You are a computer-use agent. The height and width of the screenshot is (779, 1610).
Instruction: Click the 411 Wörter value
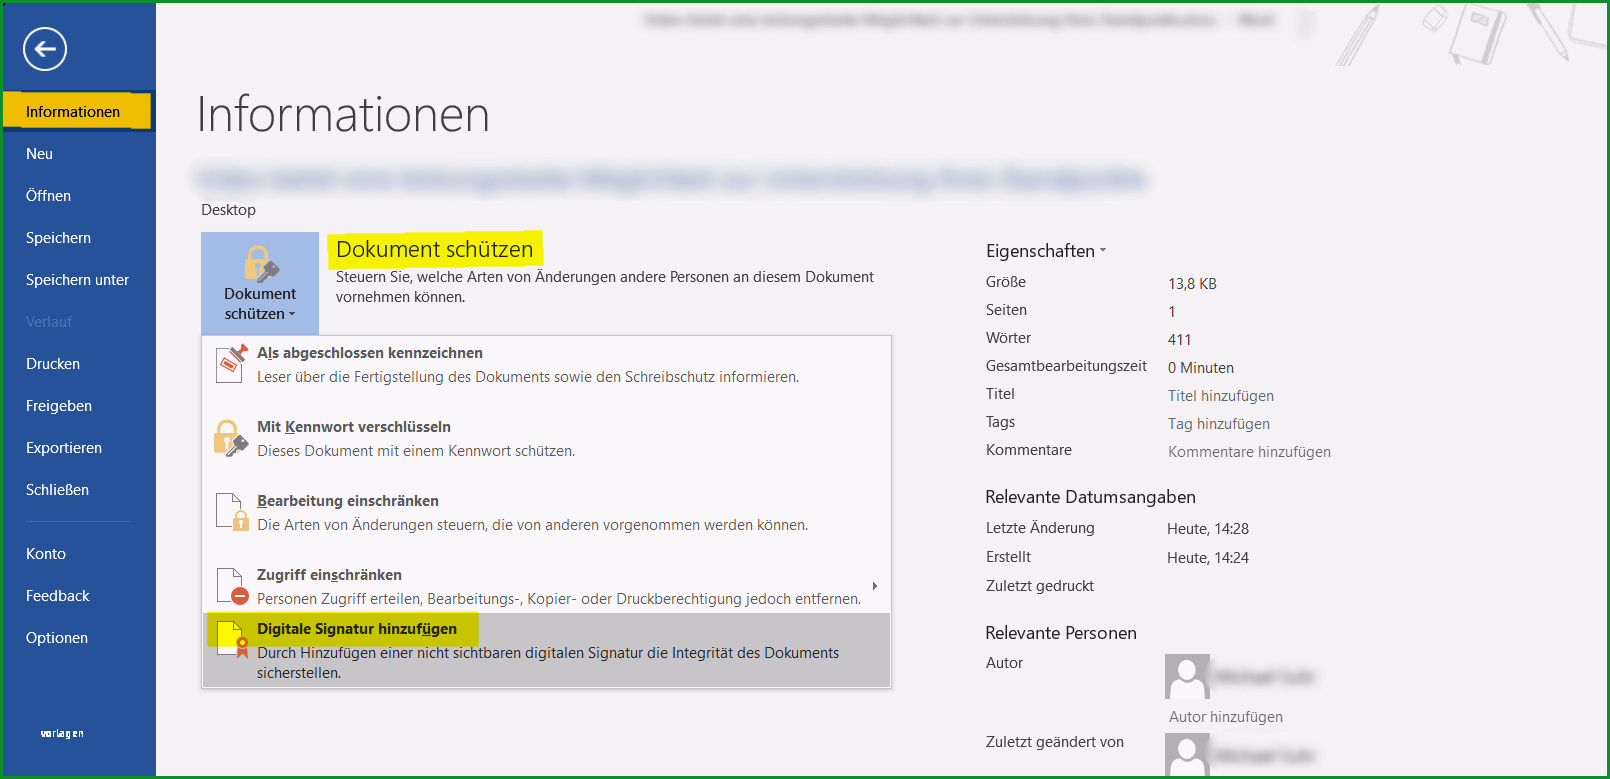1180,340
